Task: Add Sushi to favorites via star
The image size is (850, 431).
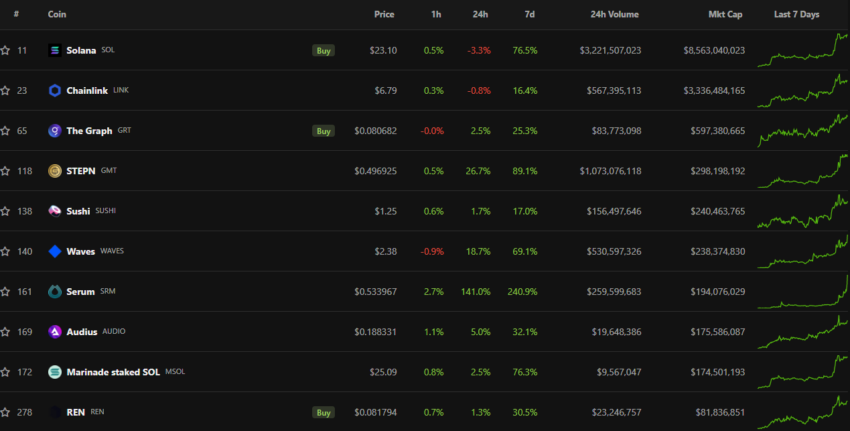Action: point(5,211)
